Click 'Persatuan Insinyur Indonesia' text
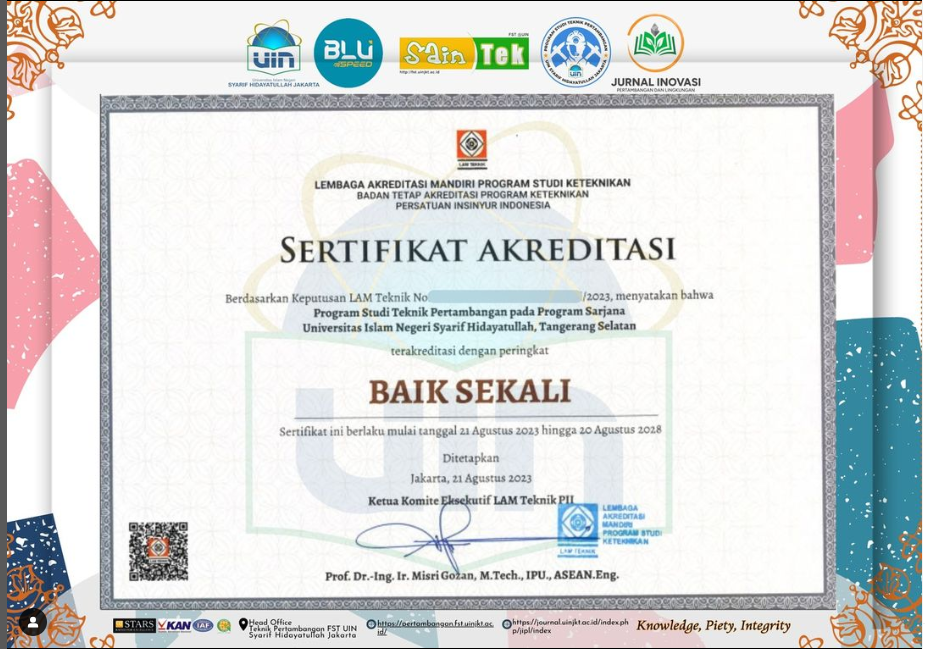This screenshot has width=925, height=649. [473, 205]
